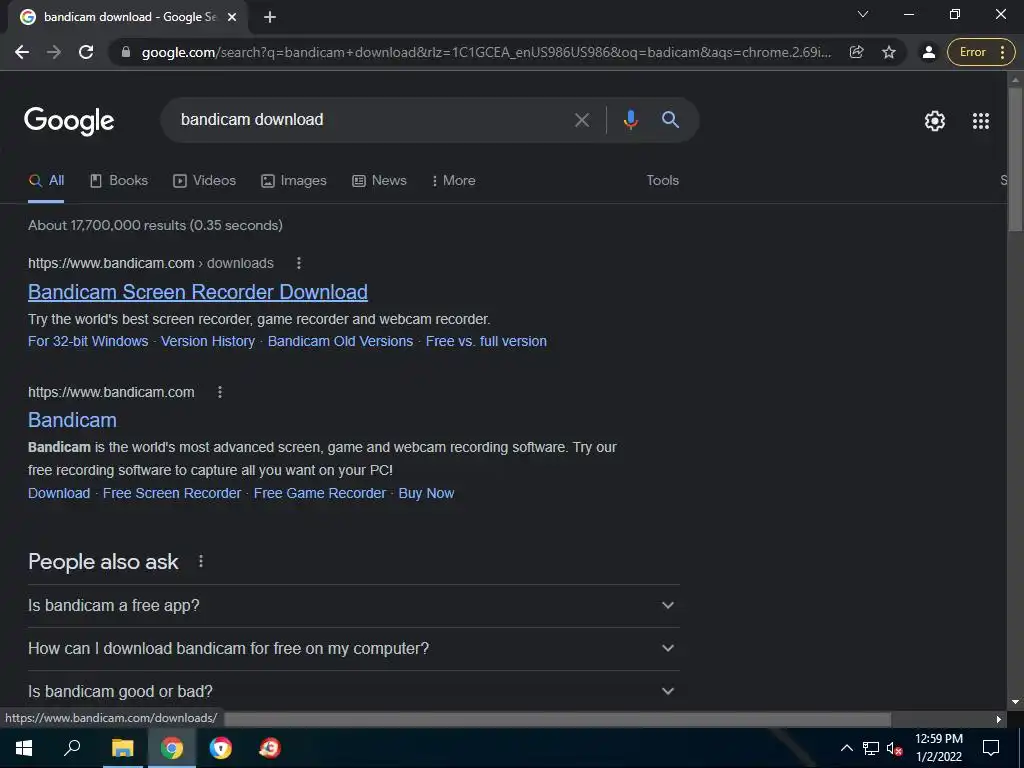The width and height of the screenshot is (1024, 768).
Task: Open a new tab with the plus button
Action: coord(270,17)
